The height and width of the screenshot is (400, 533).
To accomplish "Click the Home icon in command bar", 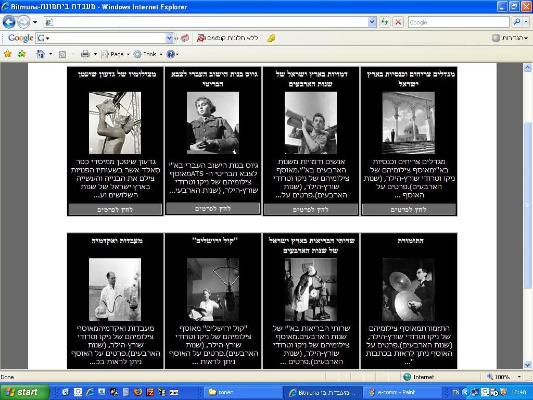I will pyautogui.click(x=40, y=54).
